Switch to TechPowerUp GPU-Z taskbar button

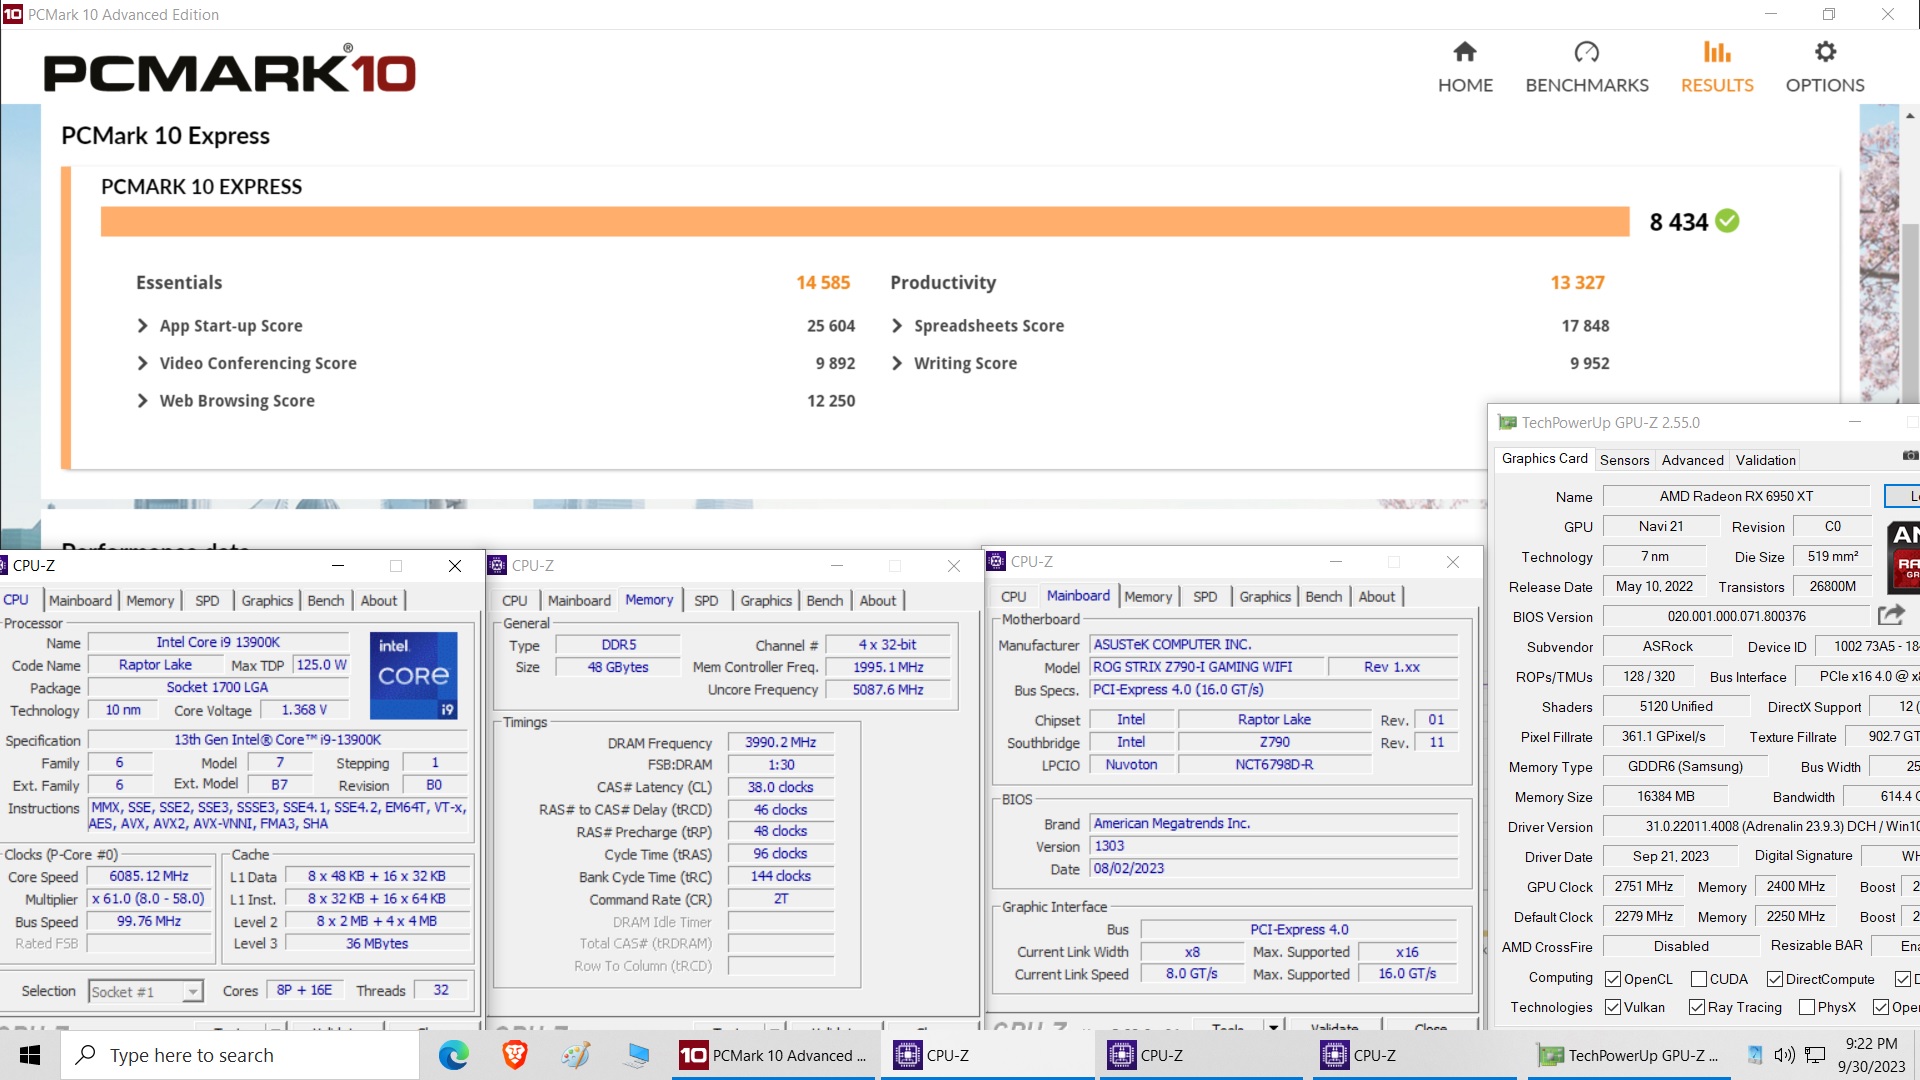point(1630,1055)
